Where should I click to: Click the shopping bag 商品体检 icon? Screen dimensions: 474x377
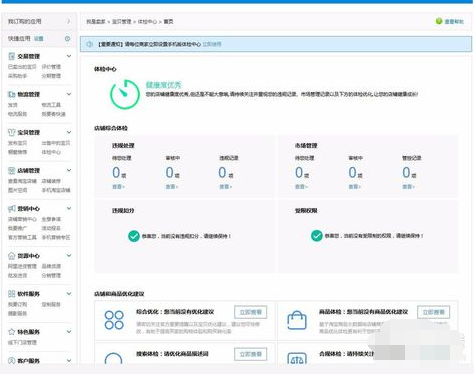(x=297, y=320)
